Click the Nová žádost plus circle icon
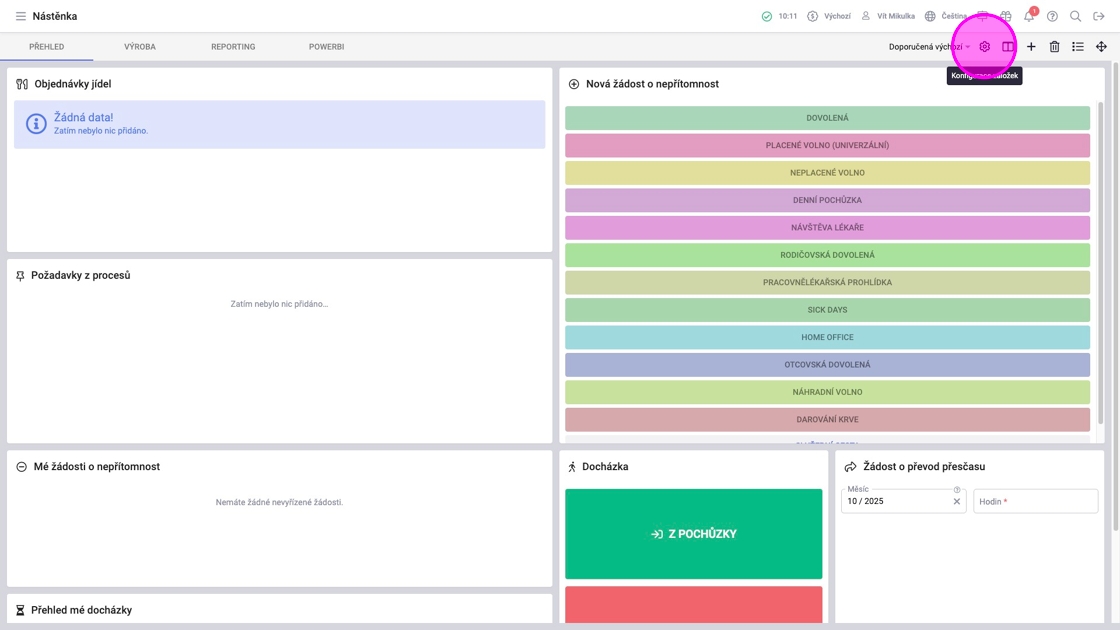 click(x=574, y=84)
